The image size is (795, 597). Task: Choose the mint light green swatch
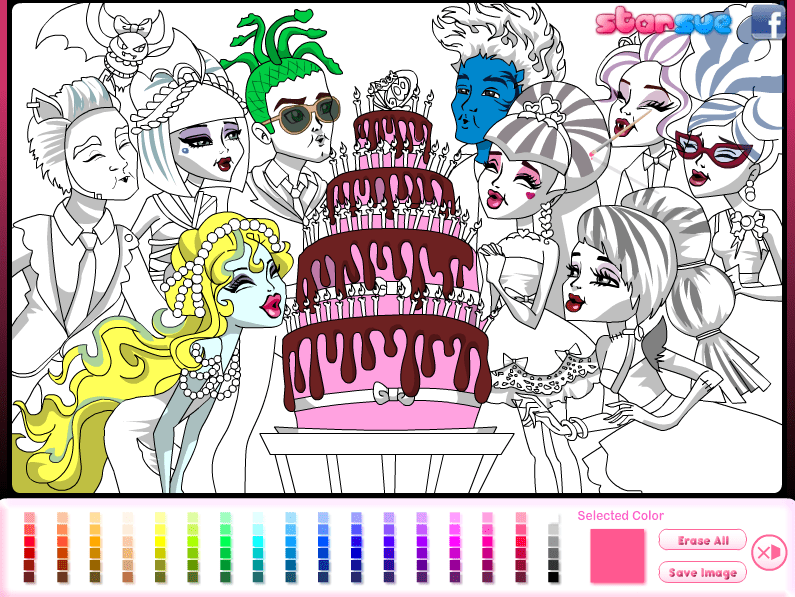coord(226,517)
